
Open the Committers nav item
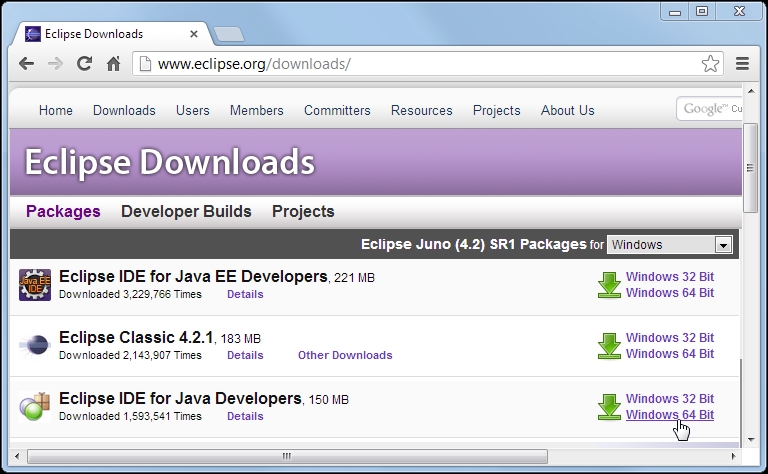(x=337, y=110)
